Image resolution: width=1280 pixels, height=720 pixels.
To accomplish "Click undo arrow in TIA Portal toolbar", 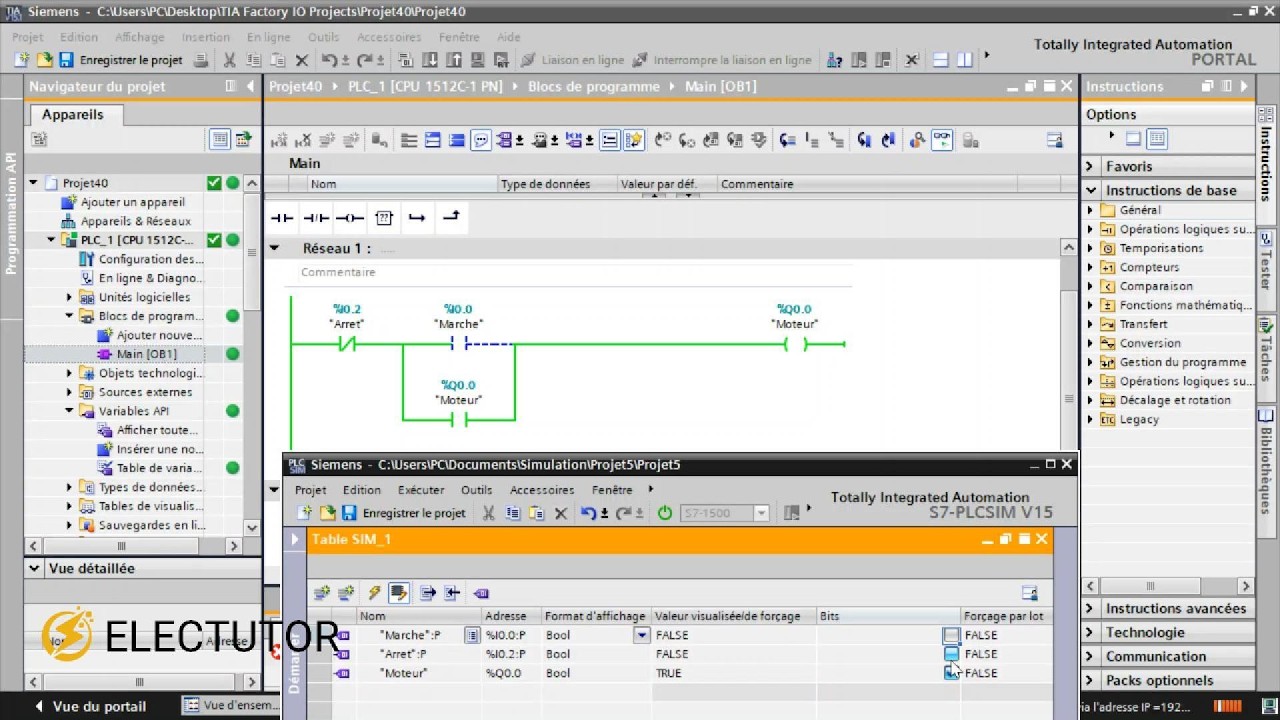I will (329, 60).
